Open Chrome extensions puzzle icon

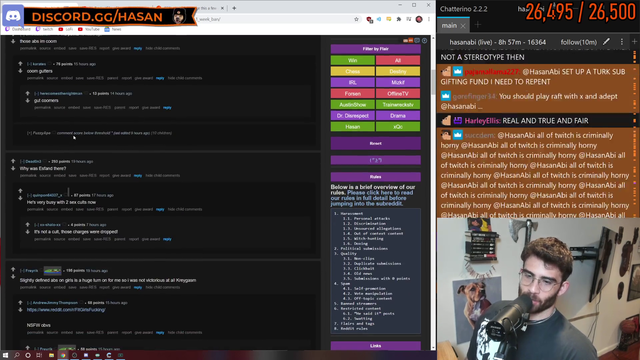click(399, 19)
